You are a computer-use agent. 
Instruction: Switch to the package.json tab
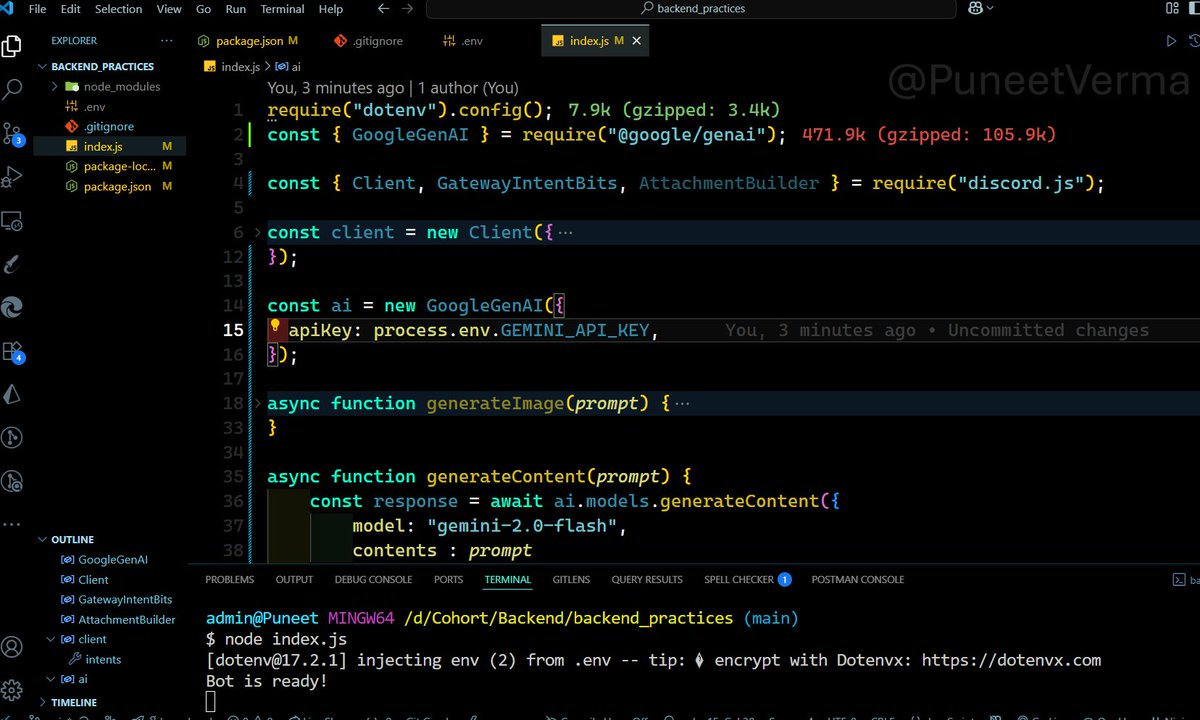(249, 41)
